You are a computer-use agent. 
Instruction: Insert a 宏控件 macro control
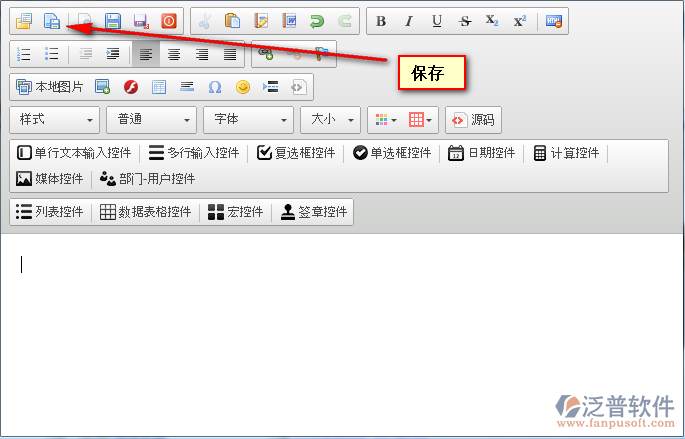tap(235, 212)
